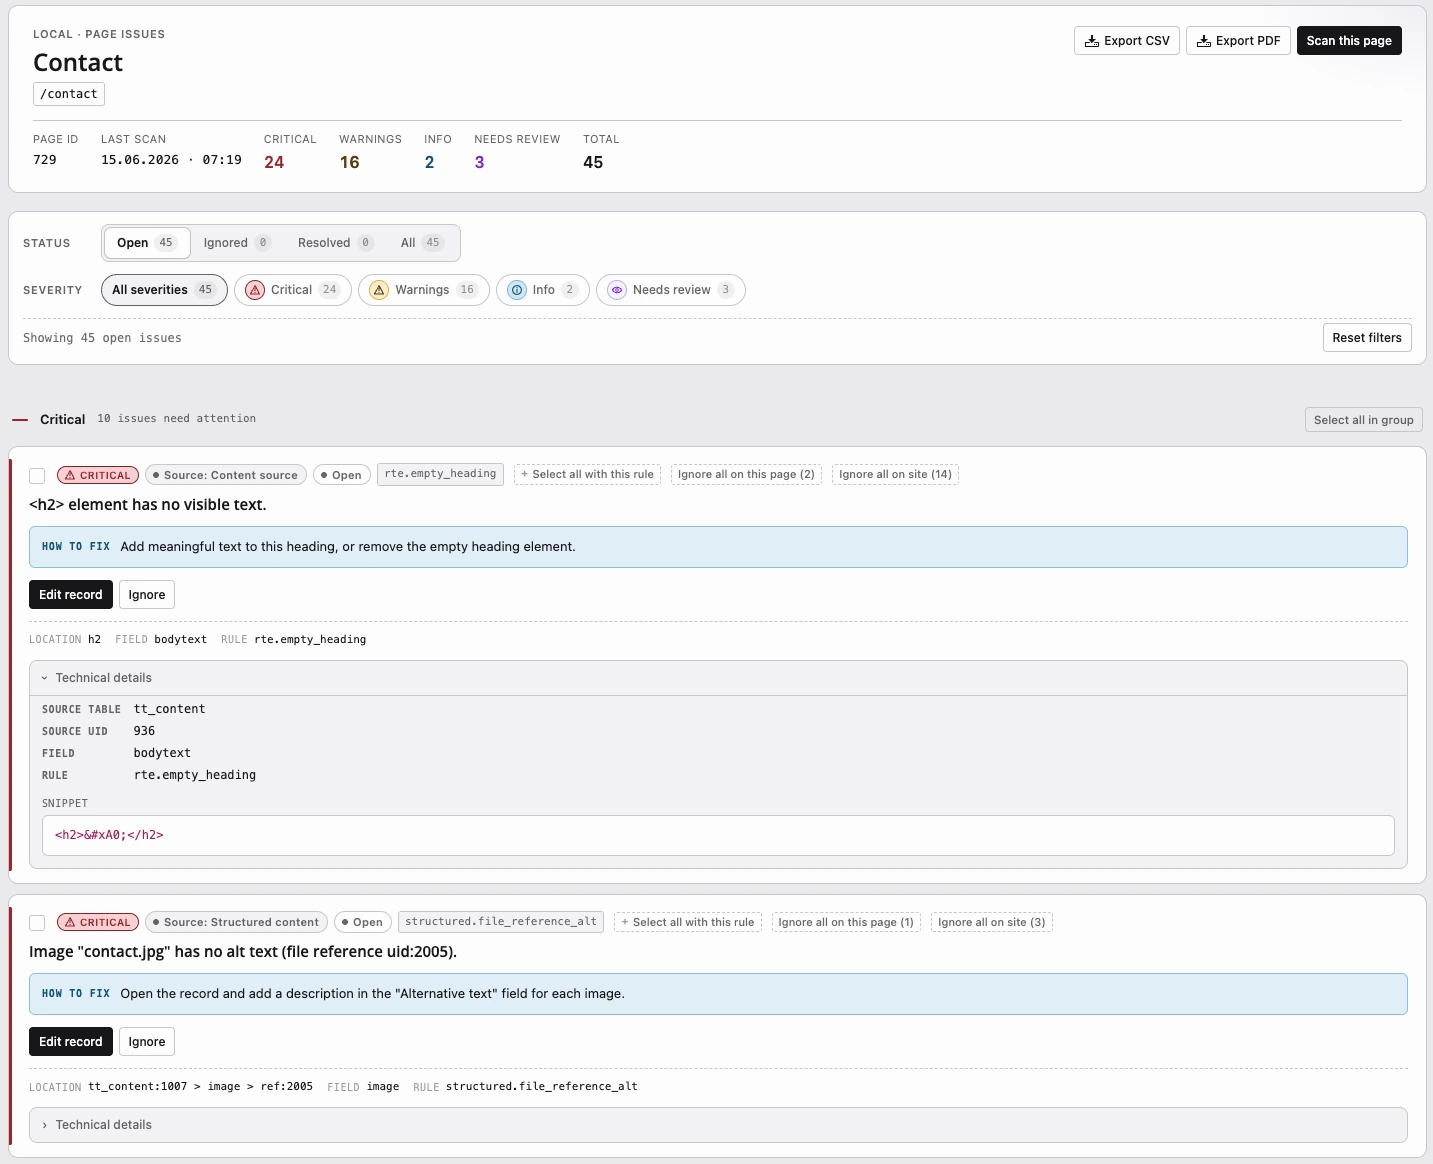Tick the checkbox for the empty h2 issue

(37, 476)
